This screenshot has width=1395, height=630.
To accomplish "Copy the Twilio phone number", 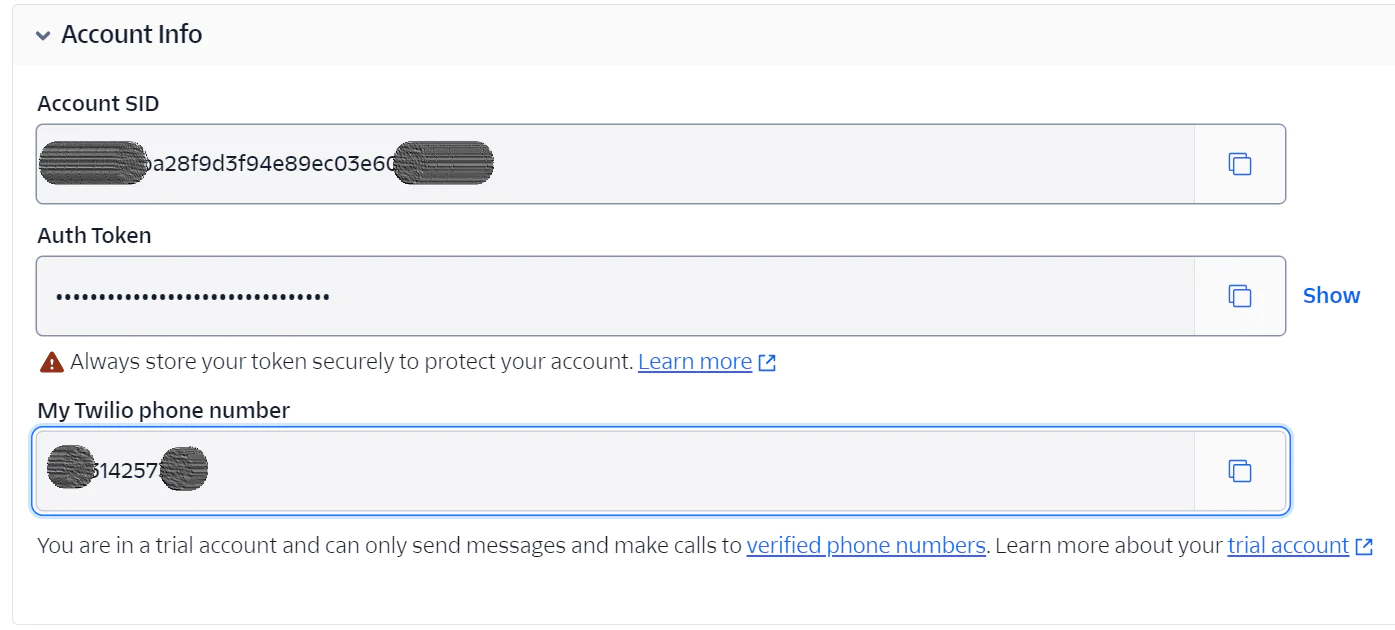I will coord(1239,470).
